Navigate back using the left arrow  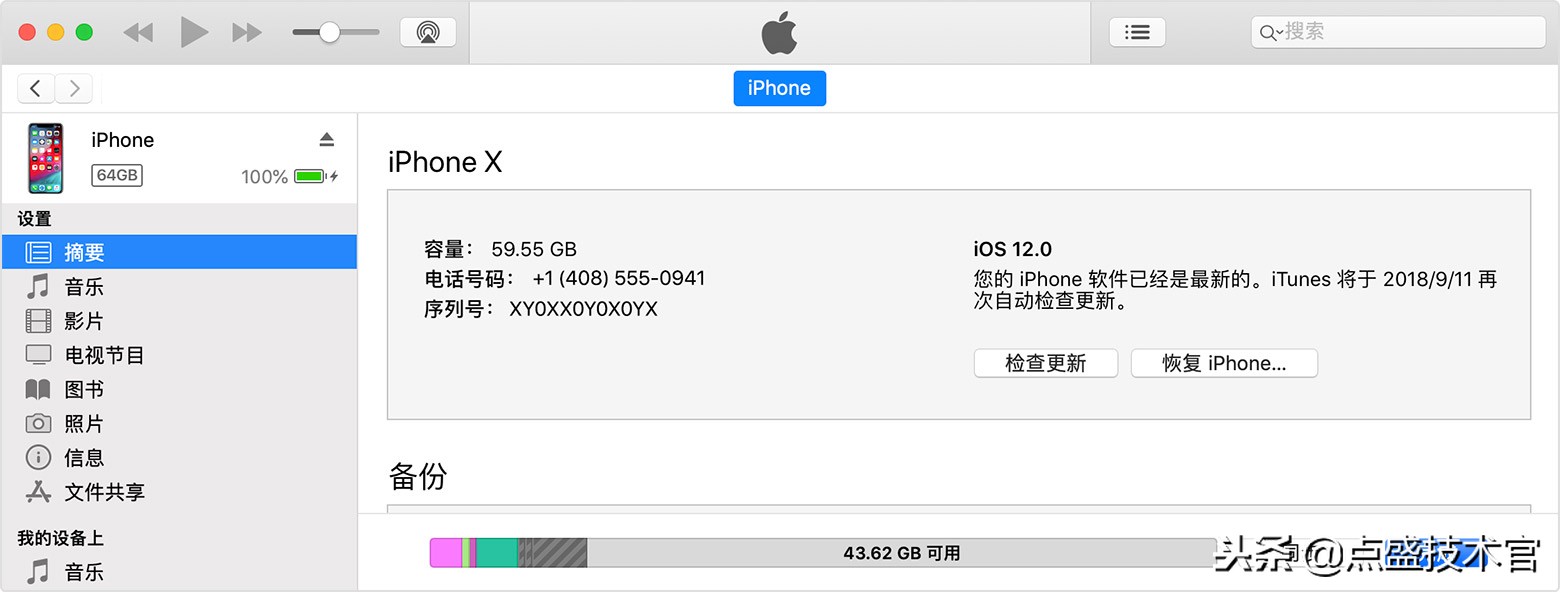[x=35, y=88]
